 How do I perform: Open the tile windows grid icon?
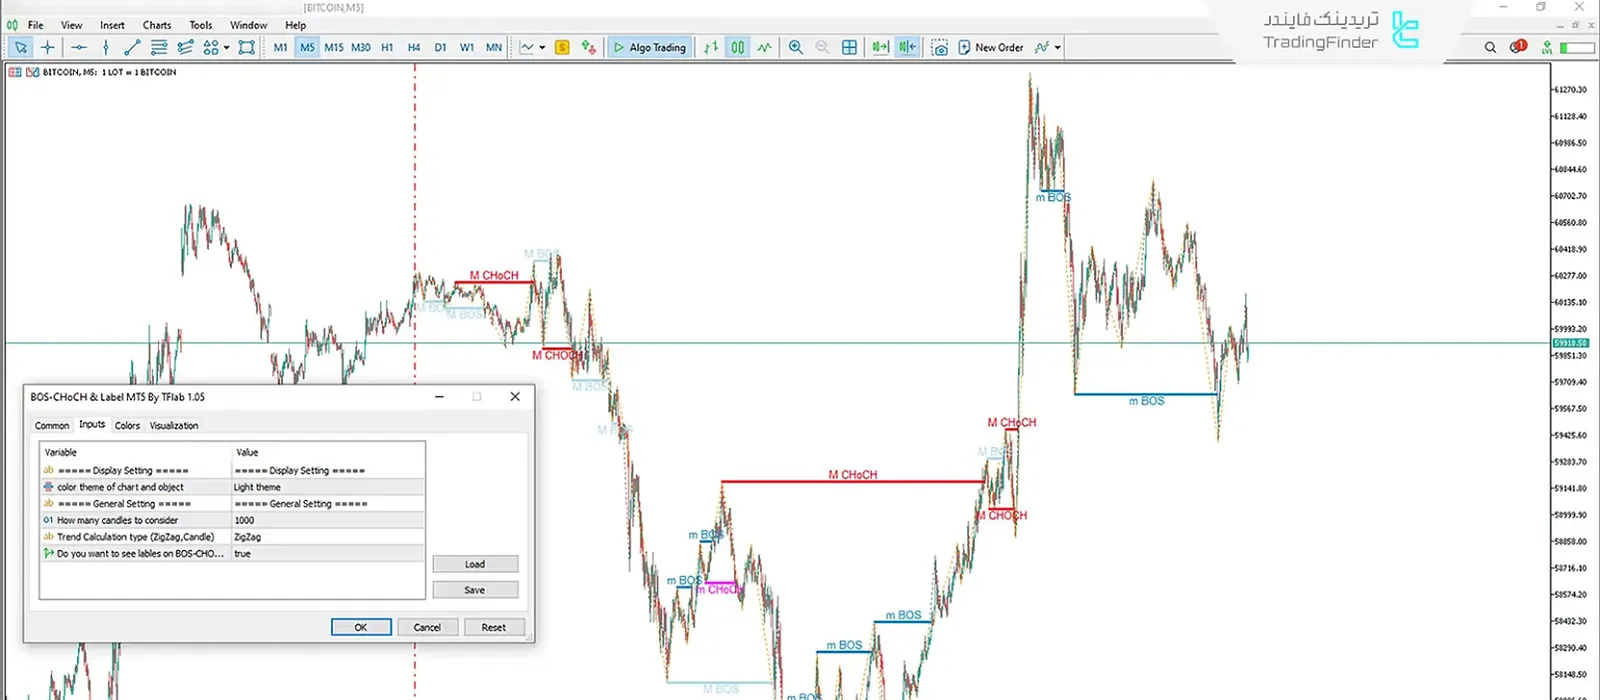[849, 47]
